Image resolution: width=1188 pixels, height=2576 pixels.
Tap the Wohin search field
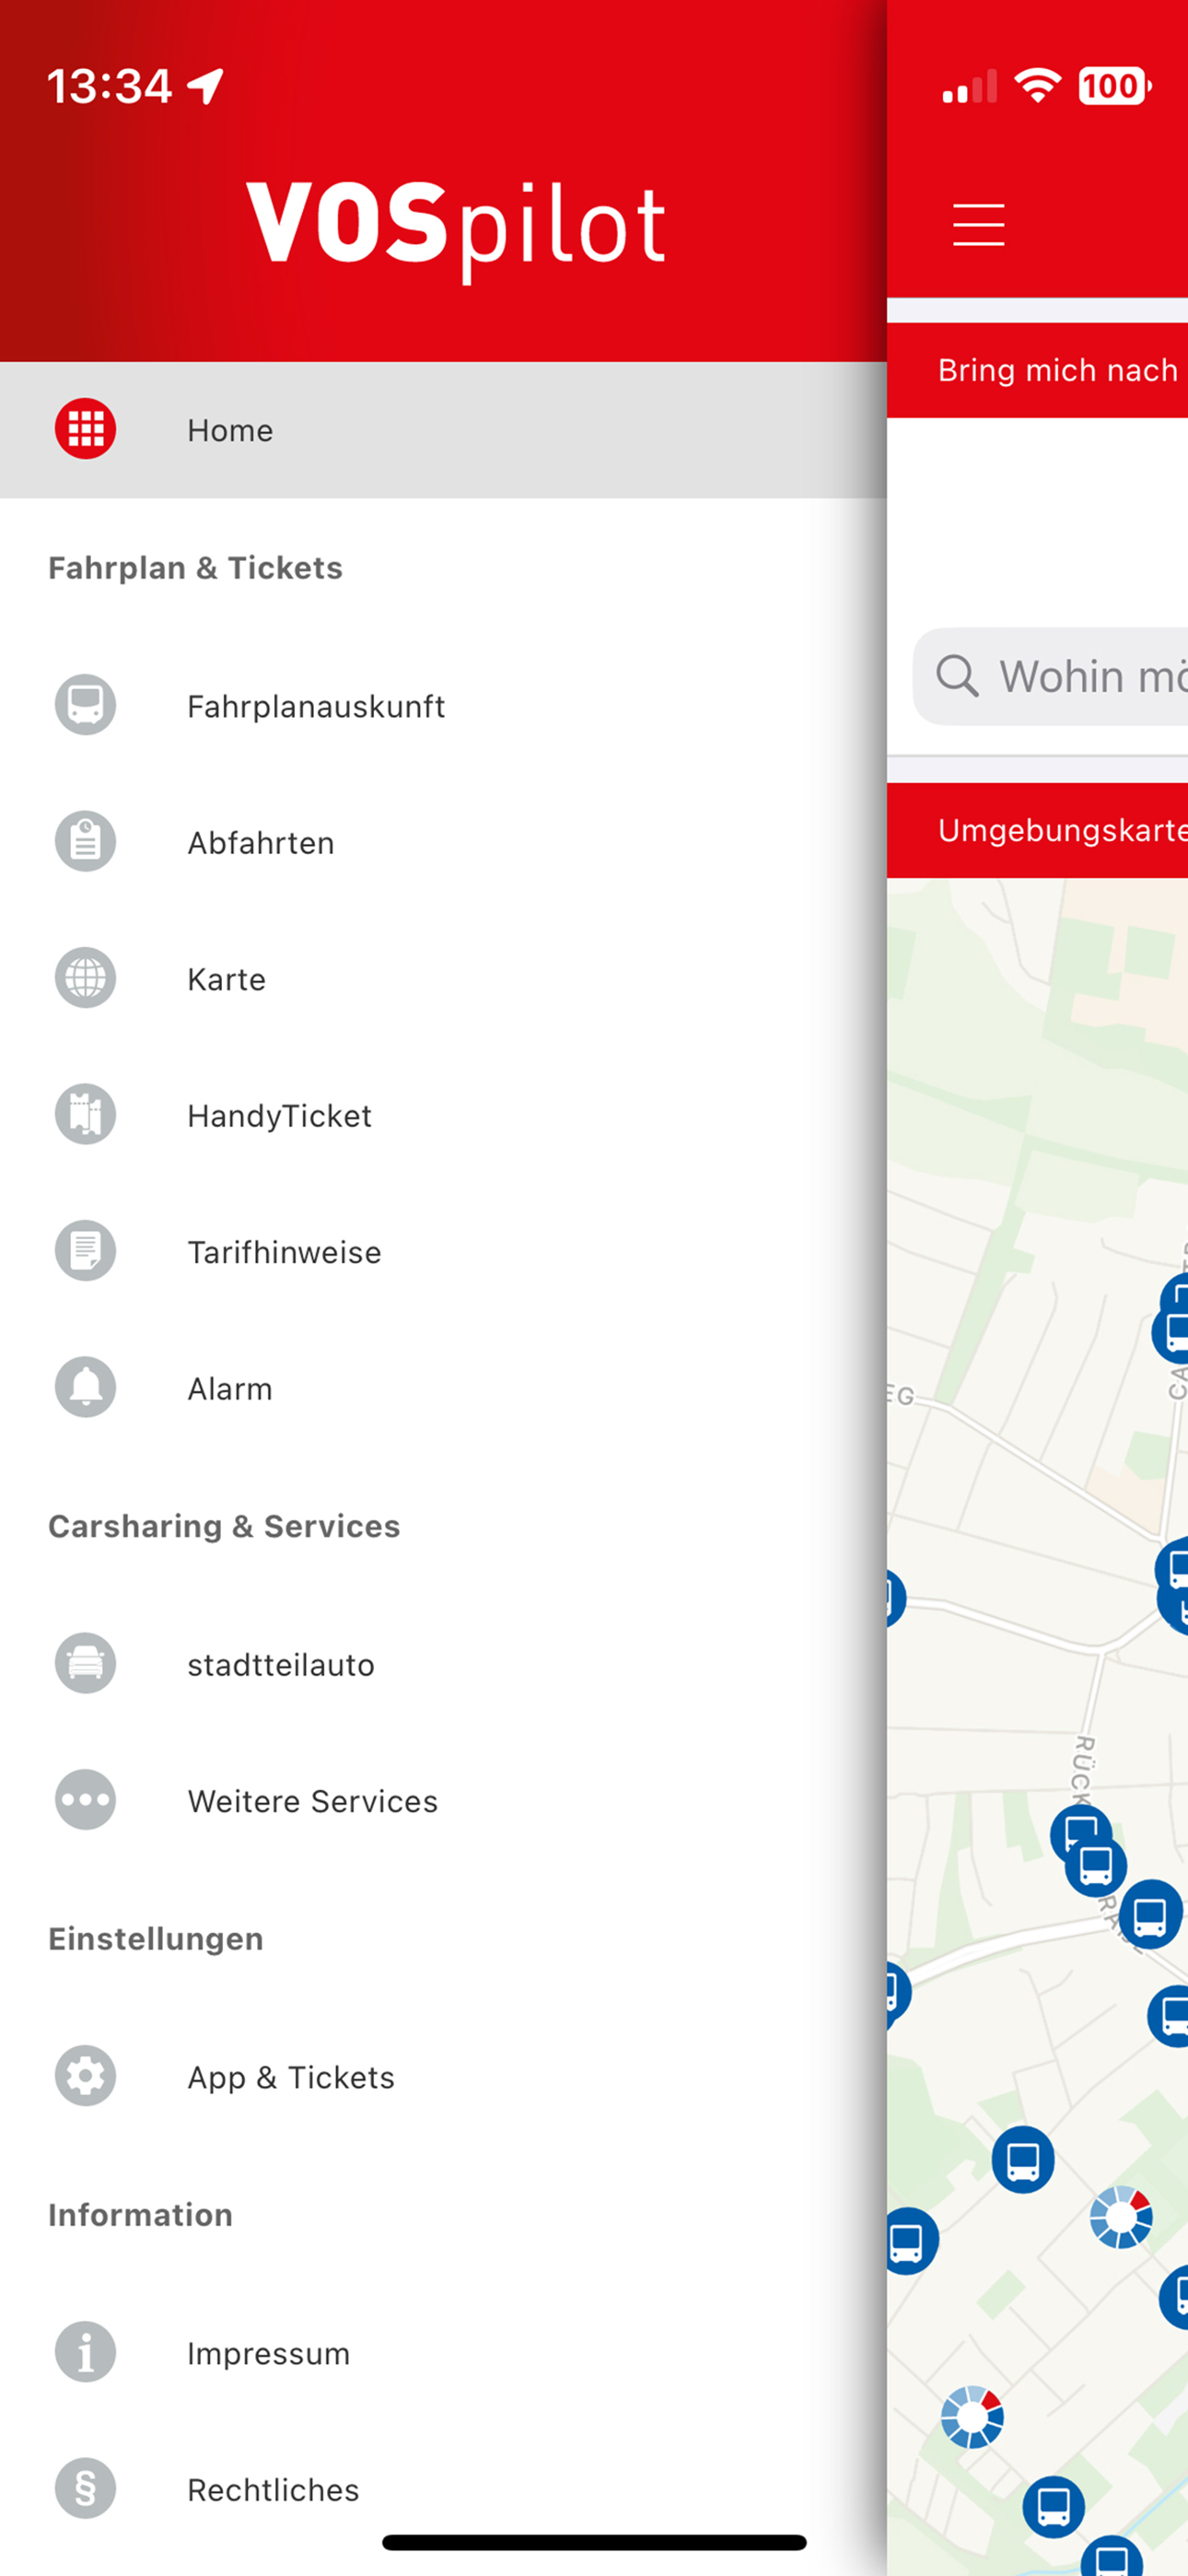point(1050,676)
